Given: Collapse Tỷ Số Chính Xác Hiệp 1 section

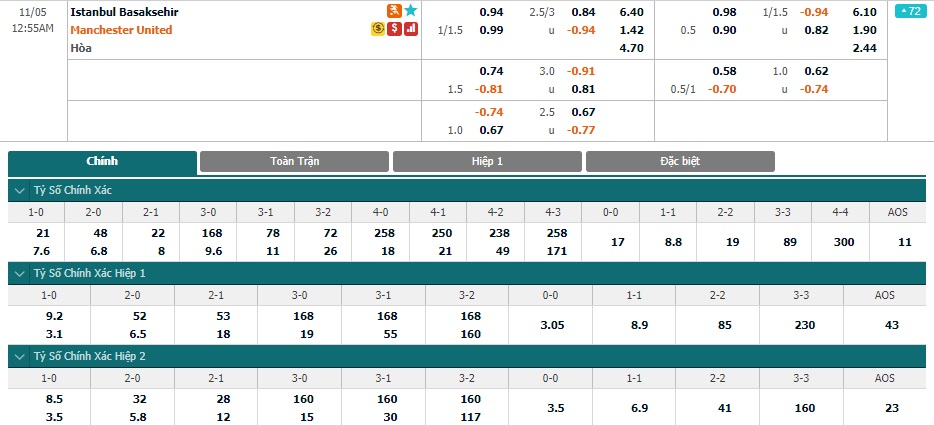Looking at the screenshot, I should [x=21, y=274].
